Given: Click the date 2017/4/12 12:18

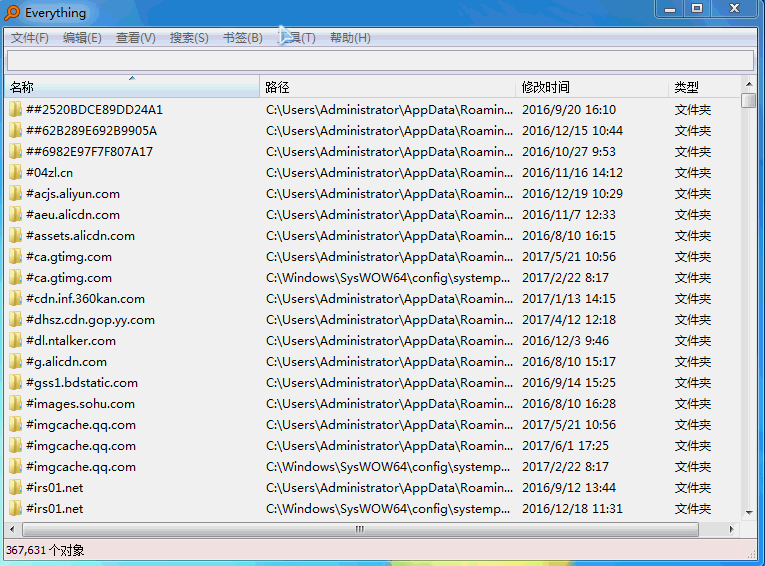Looking at the screenshot, I should pos(569,320).
